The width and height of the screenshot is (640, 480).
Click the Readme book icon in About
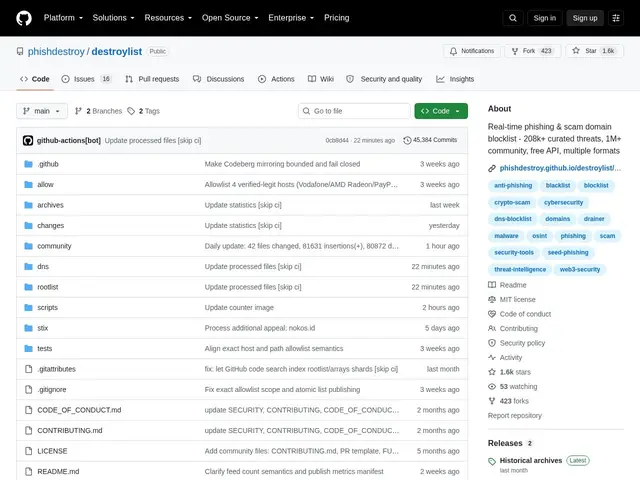pos(492,285)
